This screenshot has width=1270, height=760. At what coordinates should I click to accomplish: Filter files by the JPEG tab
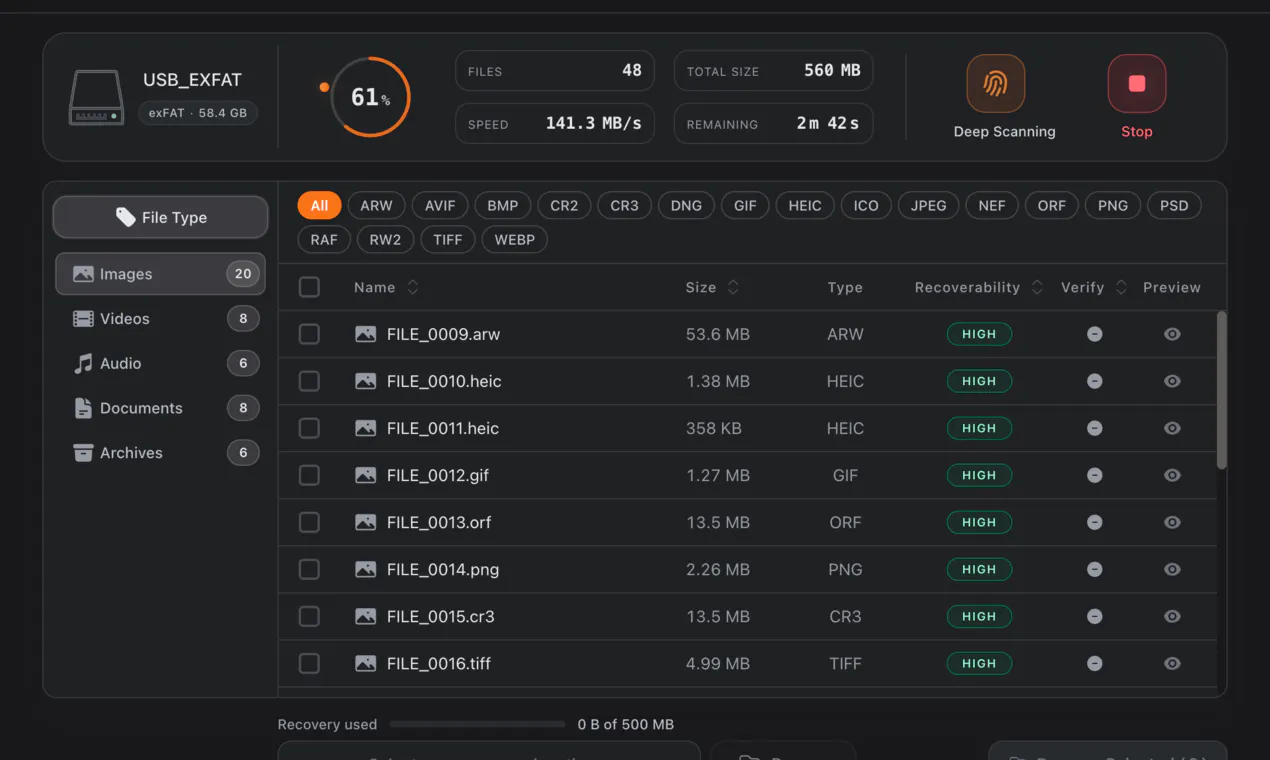(x=928, y=206)
